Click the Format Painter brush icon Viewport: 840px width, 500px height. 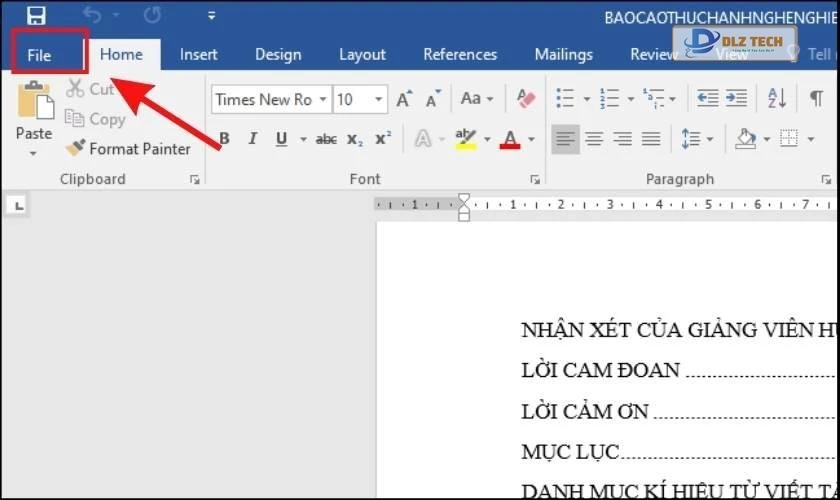point(76,148)
